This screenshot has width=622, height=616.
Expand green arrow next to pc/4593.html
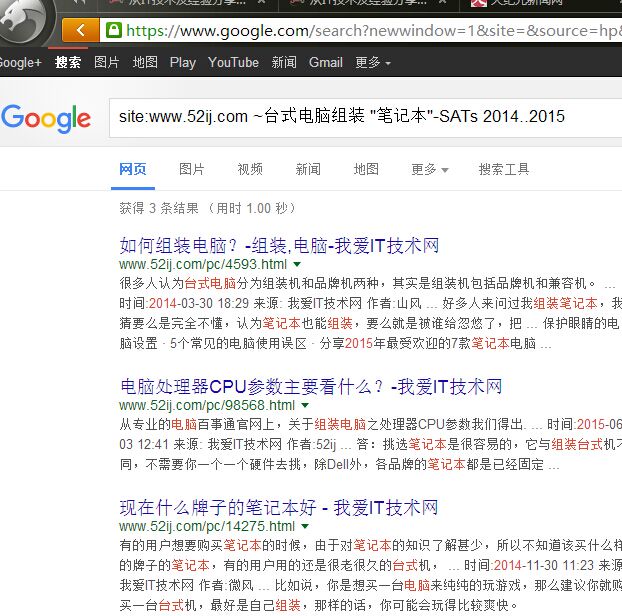coord(297,264)
